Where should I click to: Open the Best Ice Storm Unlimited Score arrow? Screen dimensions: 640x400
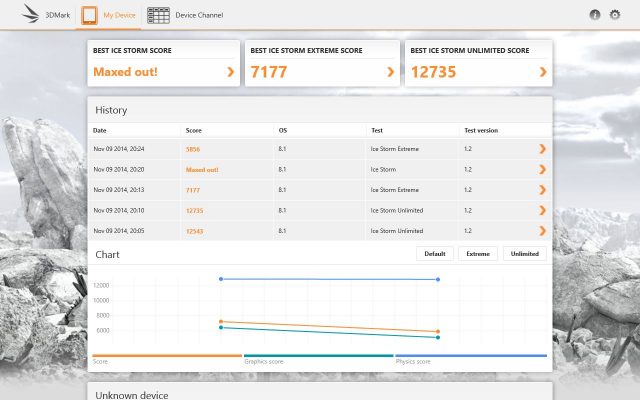pos(543,72)
